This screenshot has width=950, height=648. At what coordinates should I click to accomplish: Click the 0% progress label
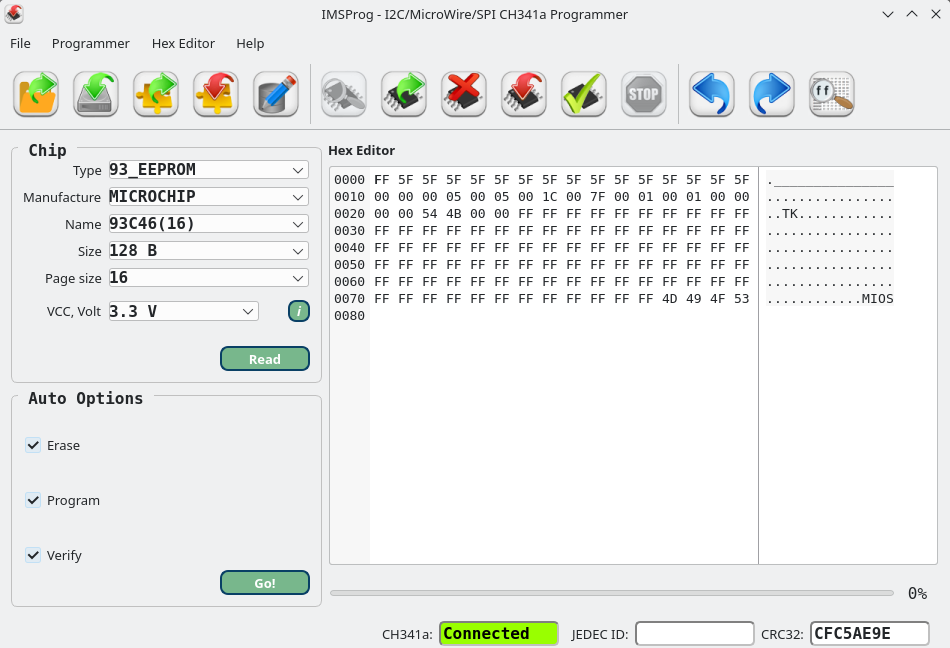[x=917, y=593]
